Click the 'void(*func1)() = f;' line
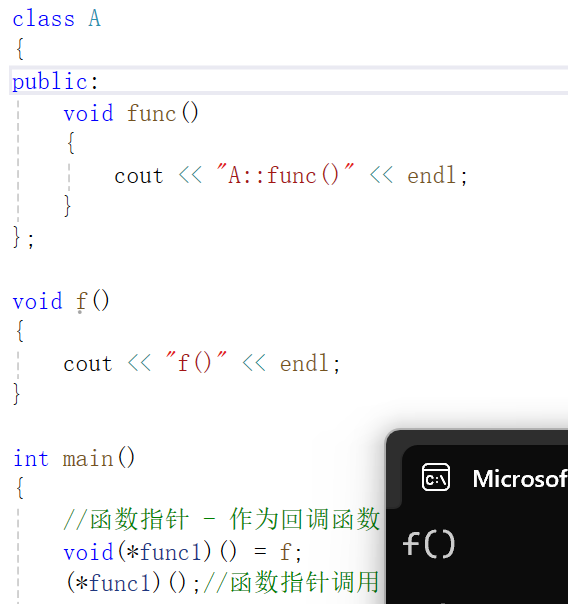Image resolution: width=568 pixels, height=604 pixels. (x=183, y=551)
